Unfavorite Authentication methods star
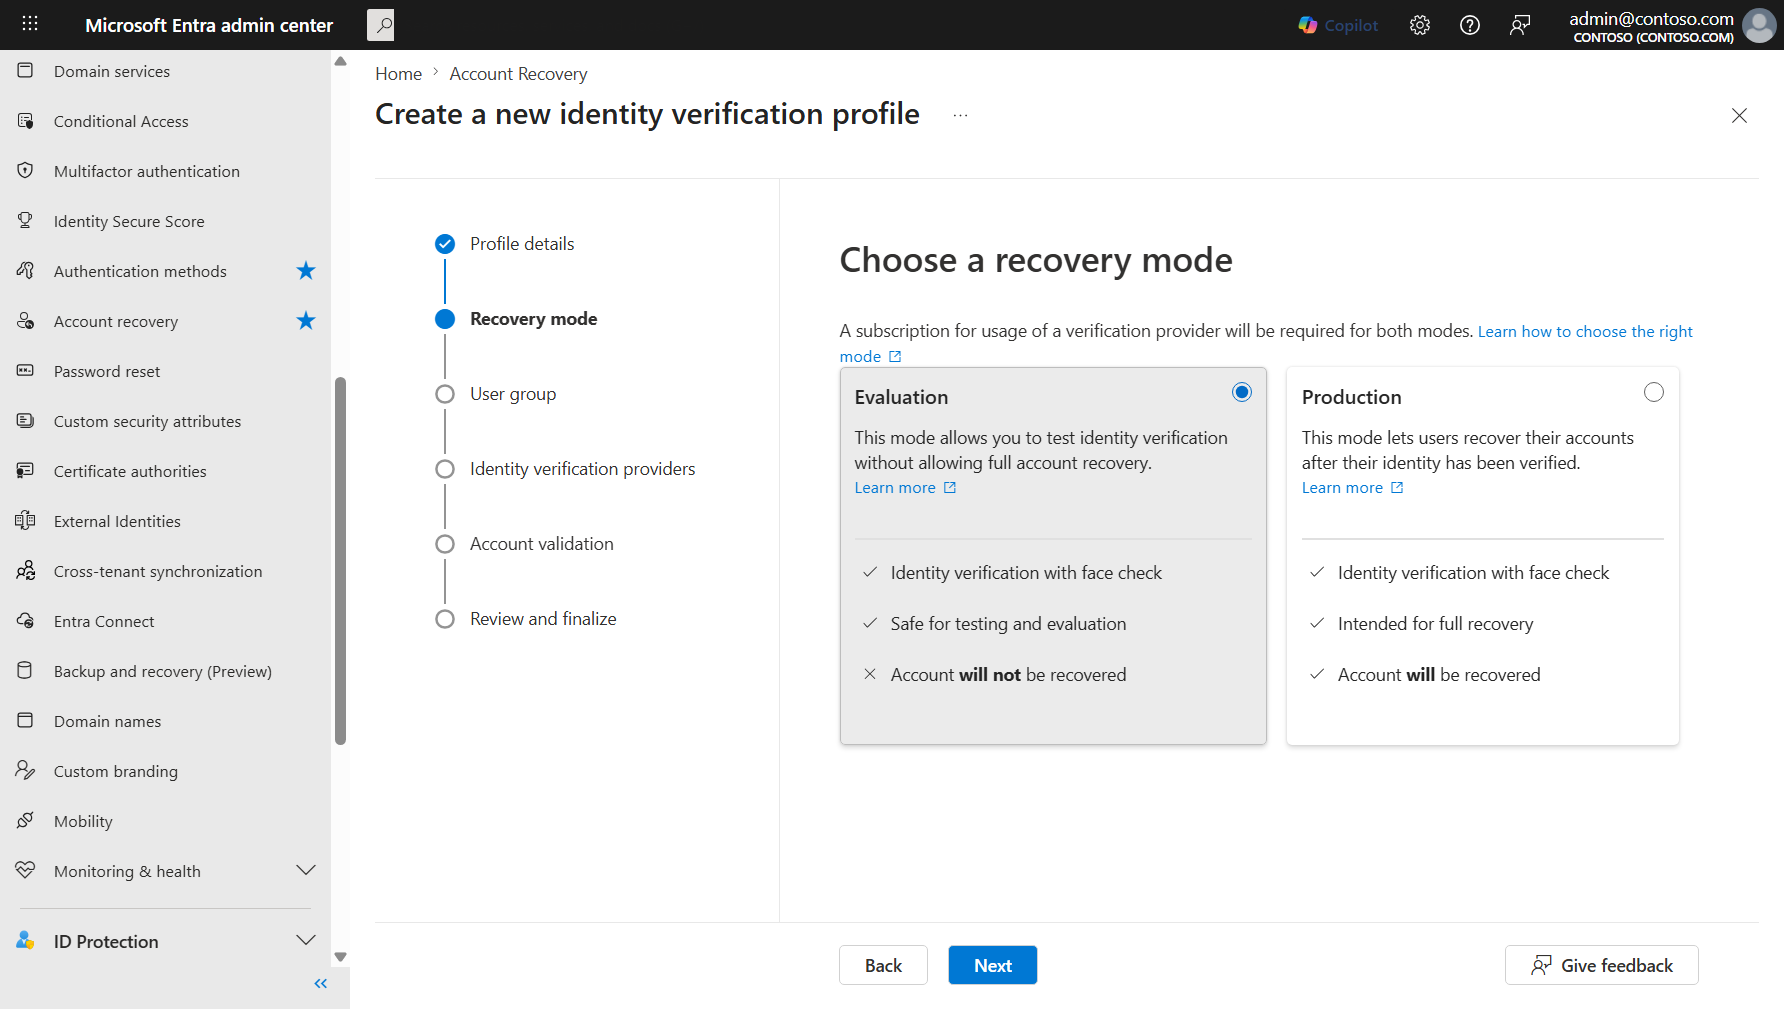Screen dimensions: 1784x1009 point(306,271)
